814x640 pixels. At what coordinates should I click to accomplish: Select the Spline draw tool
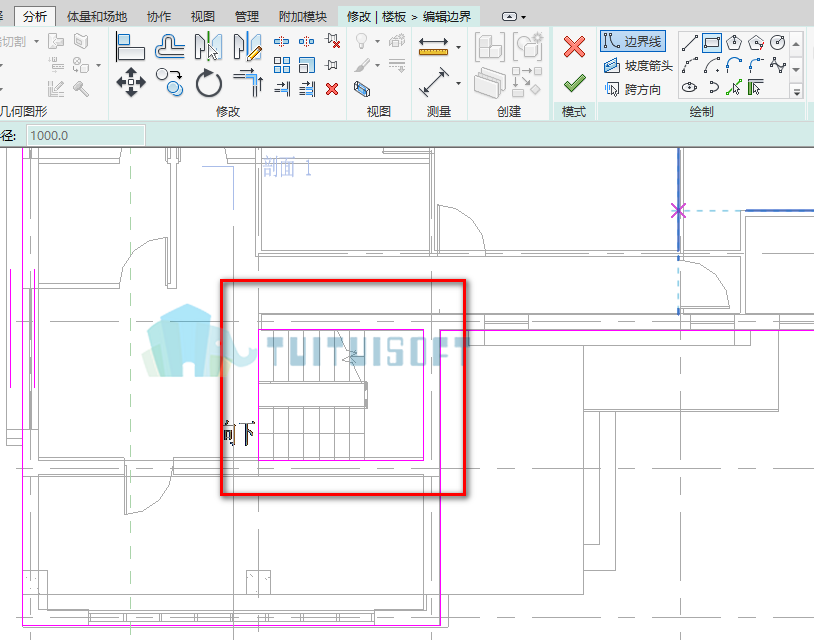778,65
